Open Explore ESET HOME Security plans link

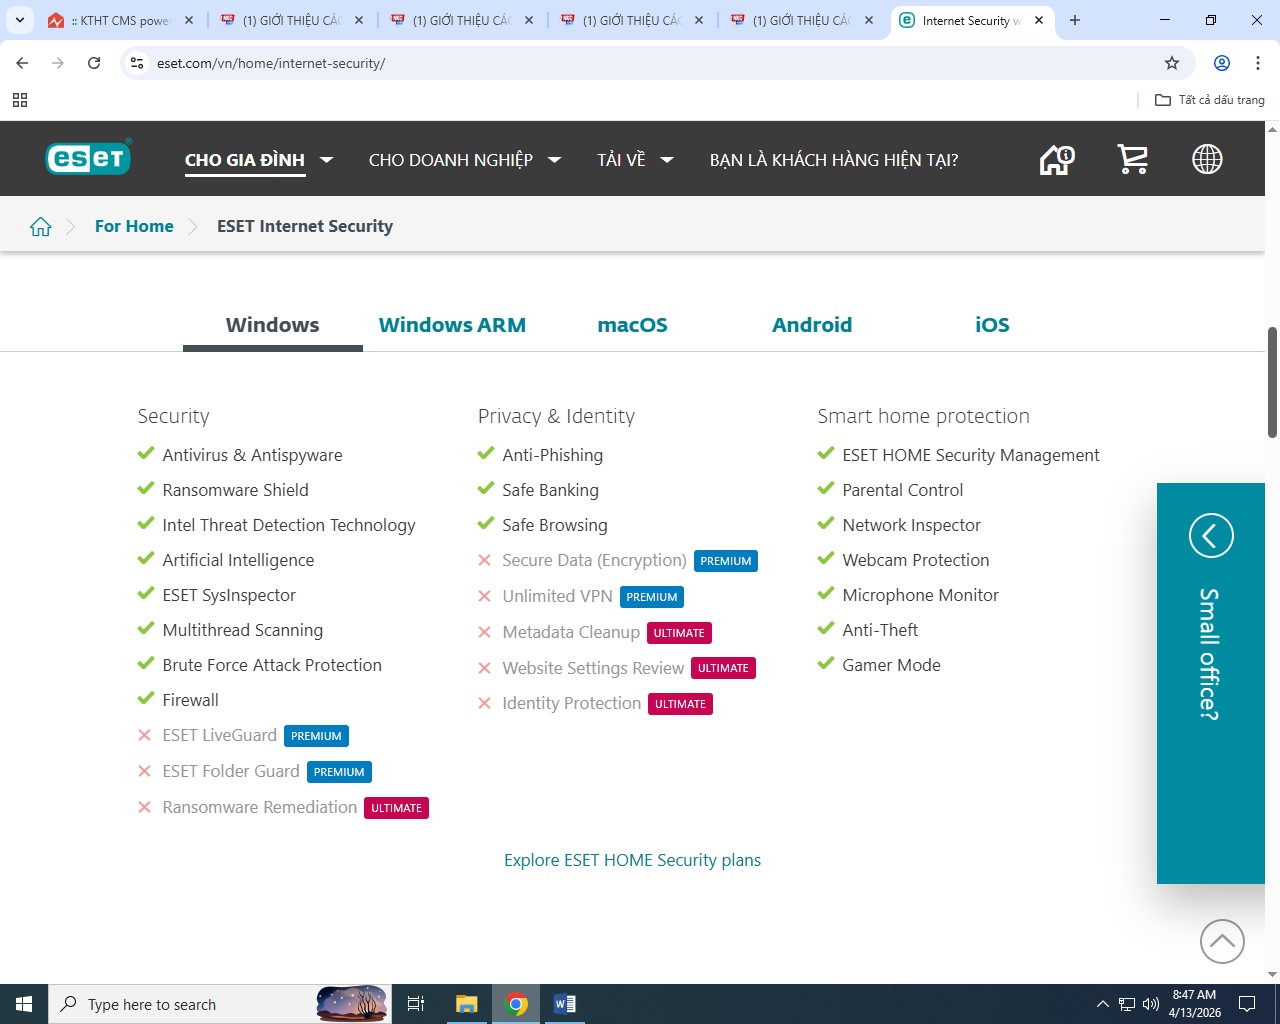point(632,860)
